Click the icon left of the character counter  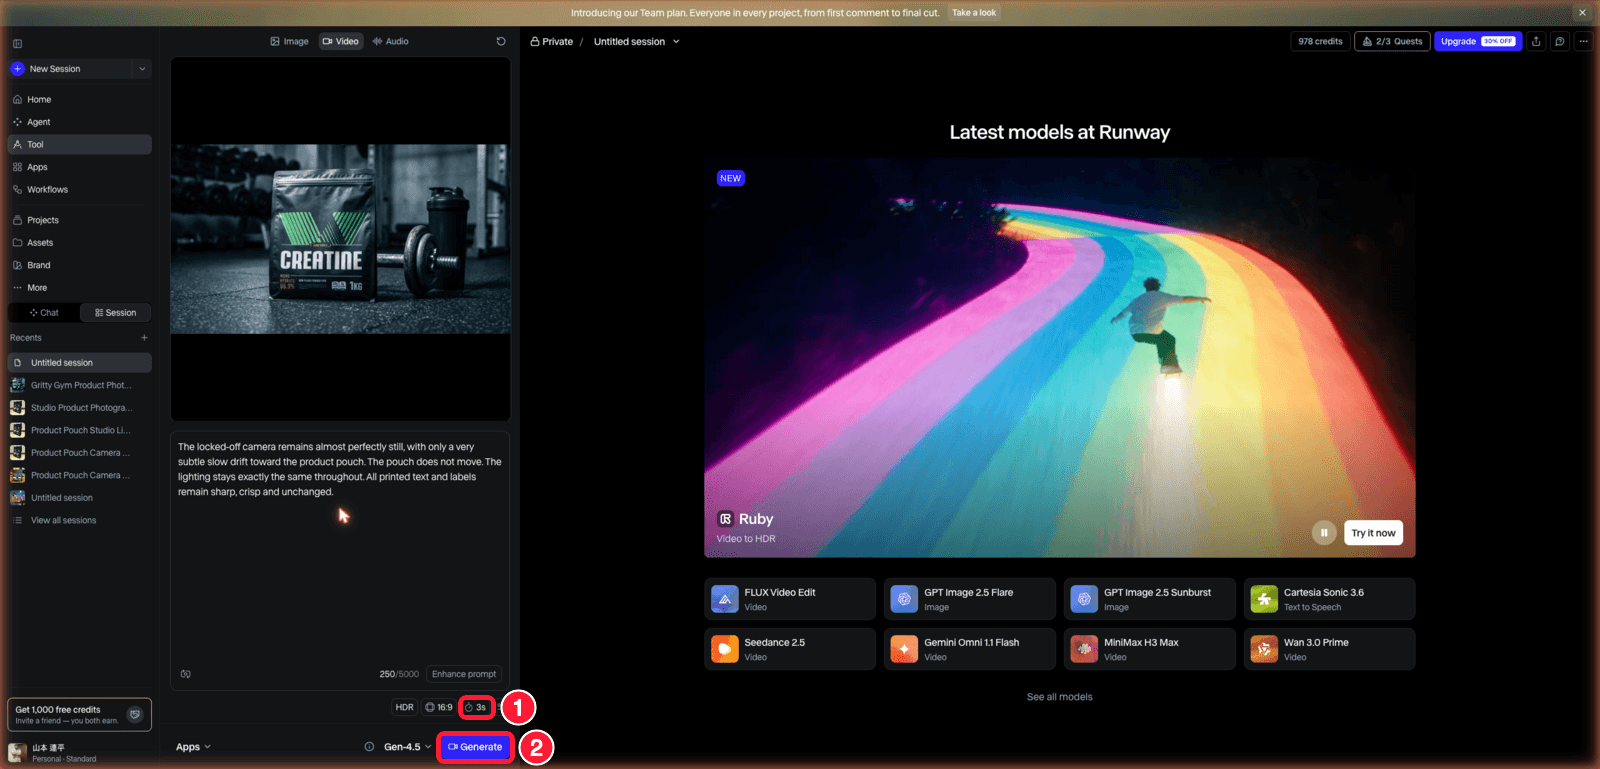click(186, 674)
